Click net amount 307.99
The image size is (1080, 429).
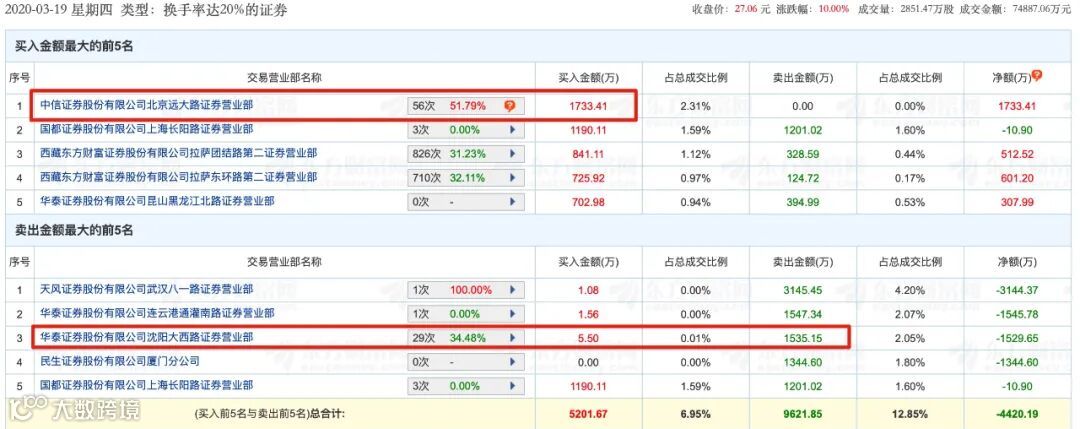(x=1018, y=202)
